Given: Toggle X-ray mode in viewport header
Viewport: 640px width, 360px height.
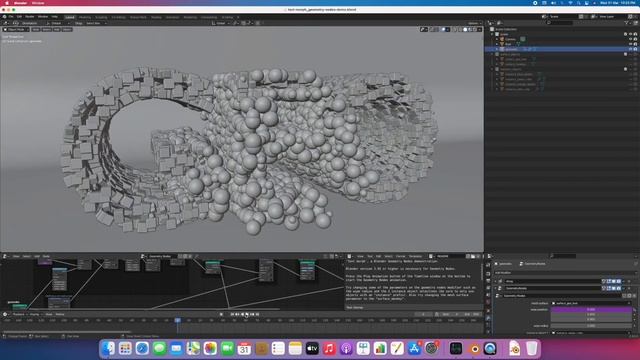Looking at the screenshot, I should coord(455,29).
